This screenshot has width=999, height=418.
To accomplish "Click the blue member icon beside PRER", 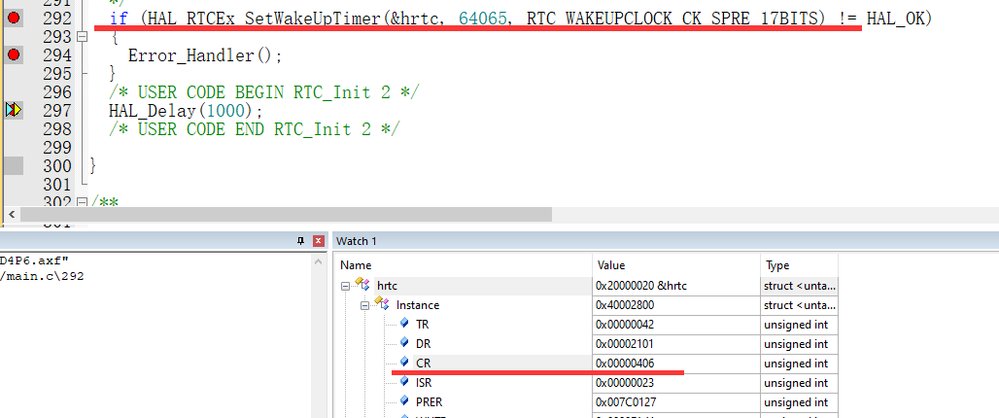I will (x=404, y=401).
